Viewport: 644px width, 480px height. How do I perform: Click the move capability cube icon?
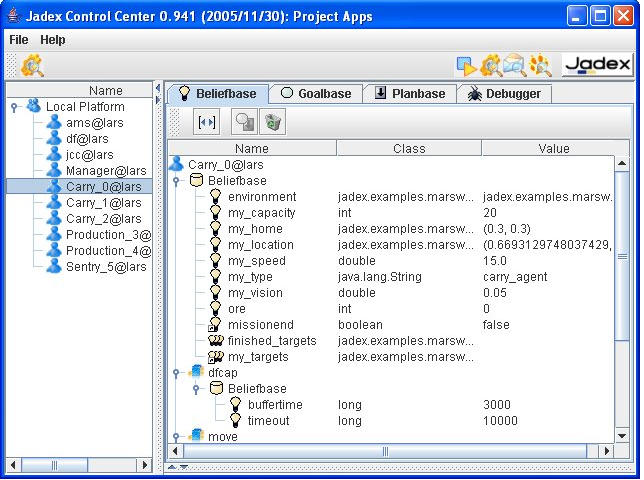[196, 435]
